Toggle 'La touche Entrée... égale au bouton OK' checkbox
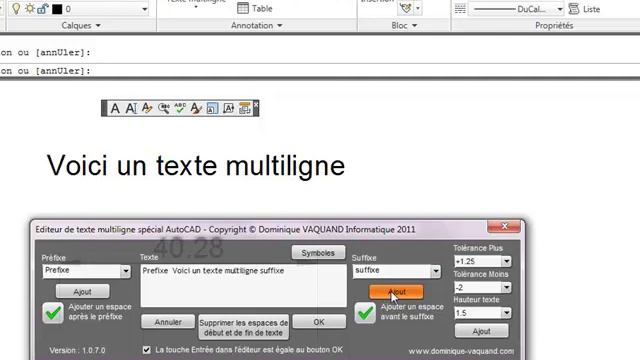 click(x=147, y=350)
